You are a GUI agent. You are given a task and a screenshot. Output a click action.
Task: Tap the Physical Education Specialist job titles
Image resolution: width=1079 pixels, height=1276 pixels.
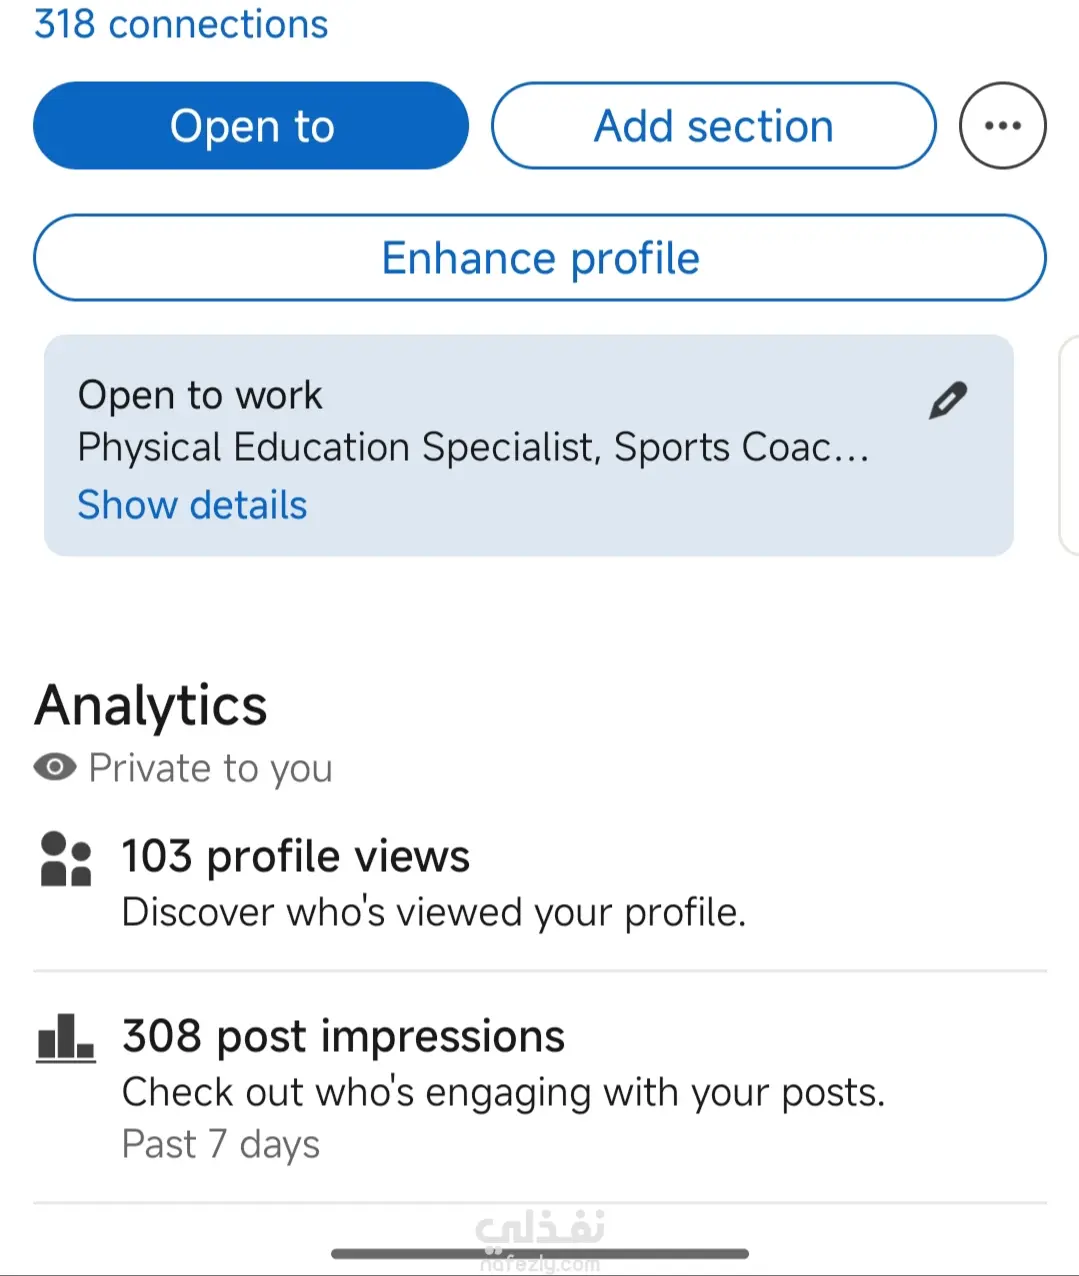473,447
